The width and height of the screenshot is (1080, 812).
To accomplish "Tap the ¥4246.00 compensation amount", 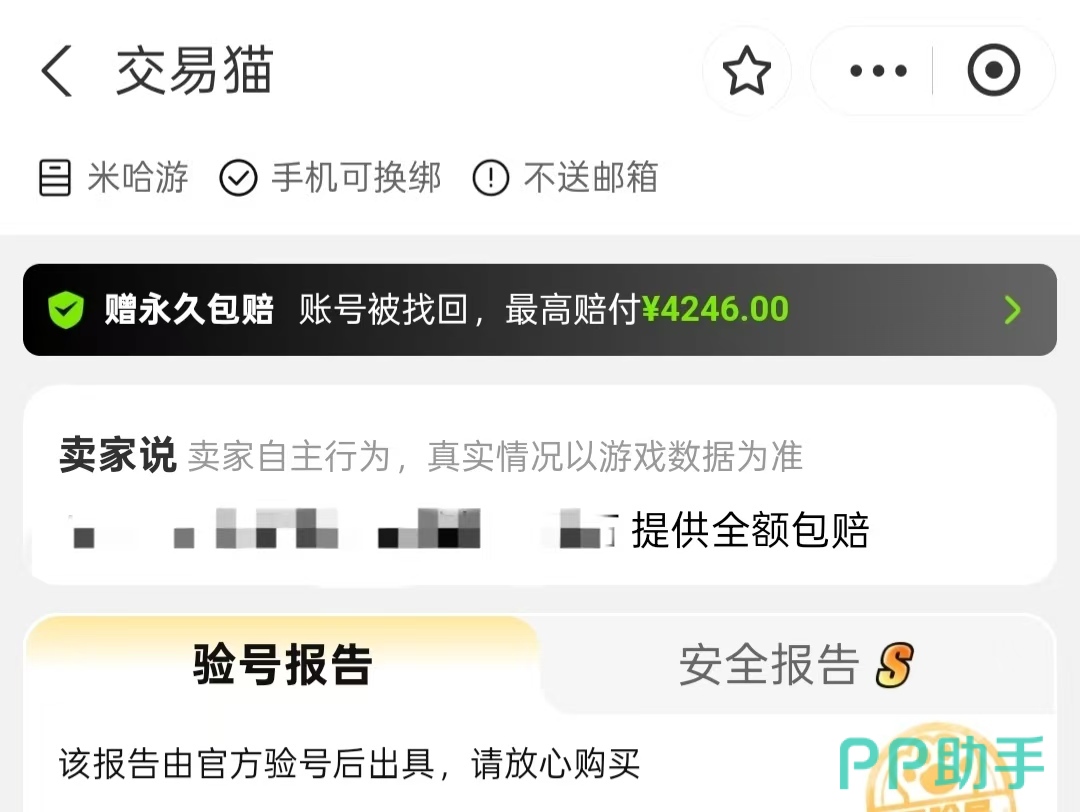I will (716, 309).
